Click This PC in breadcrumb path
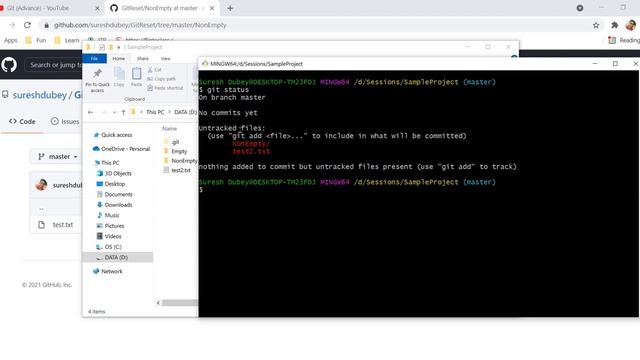 [x=155, y=112]
